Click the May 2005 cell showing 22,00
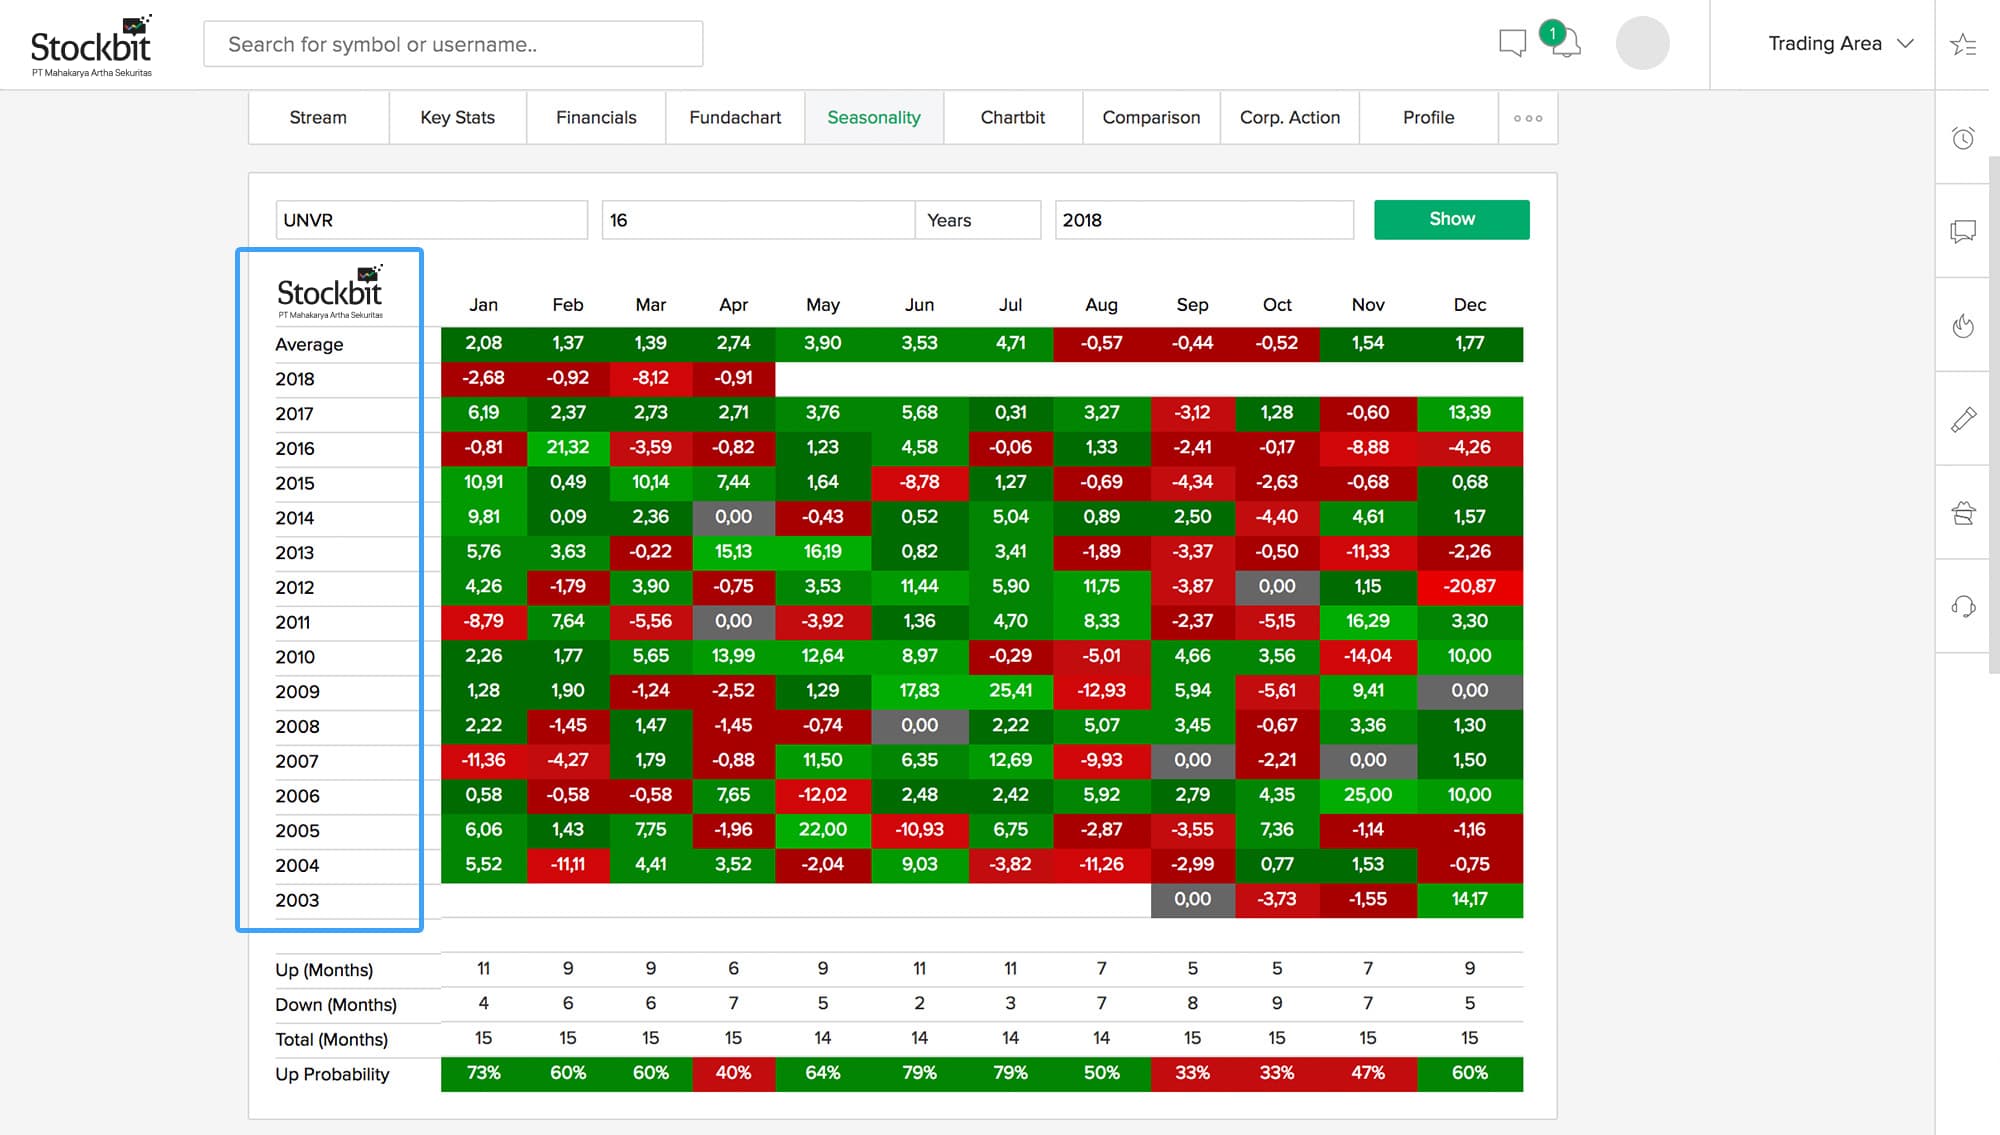Viewport: 2000px width, 1135px height. coord(822,830)
